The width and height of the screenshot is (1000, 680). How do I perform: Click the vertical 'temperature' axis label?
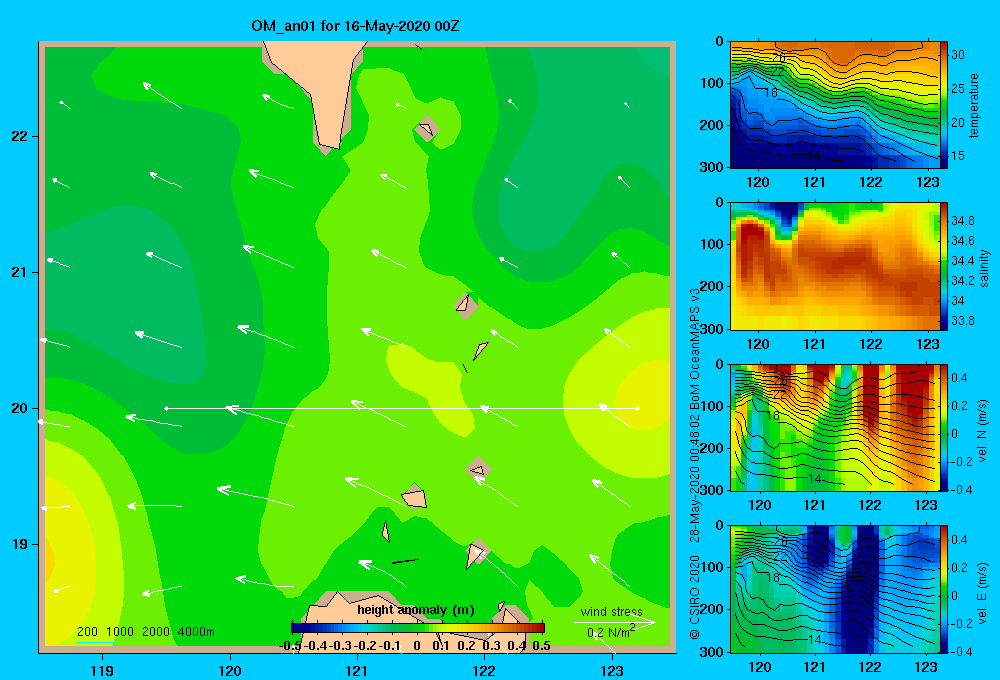coord(974,105)
